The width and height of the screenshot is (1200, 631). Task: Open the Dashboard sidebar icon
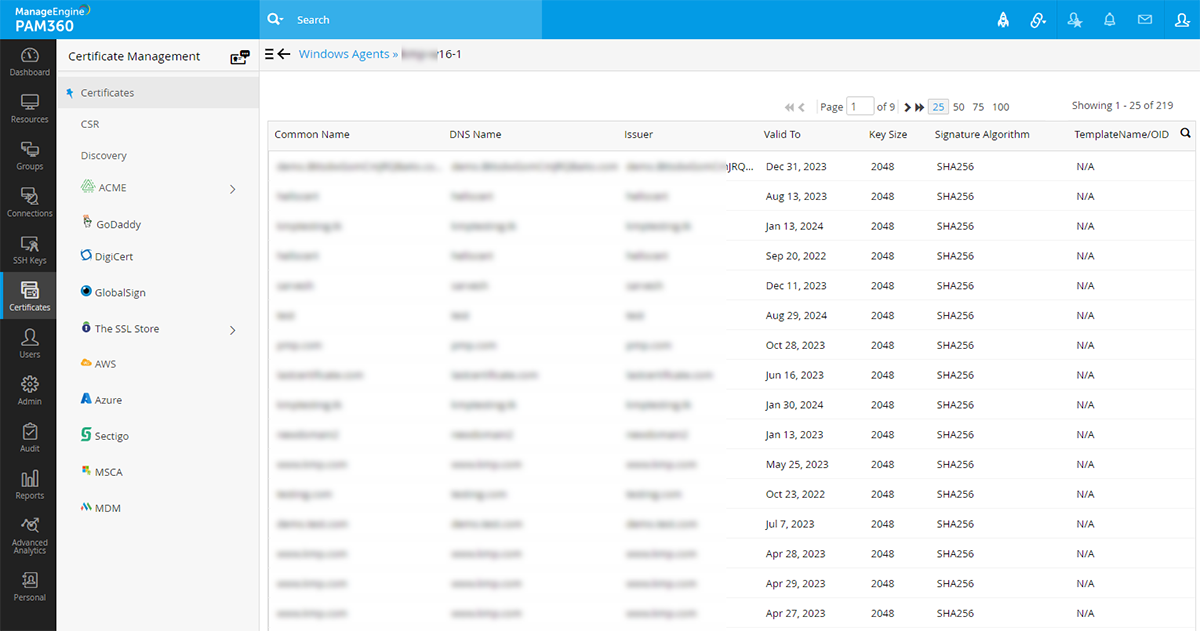29,61
